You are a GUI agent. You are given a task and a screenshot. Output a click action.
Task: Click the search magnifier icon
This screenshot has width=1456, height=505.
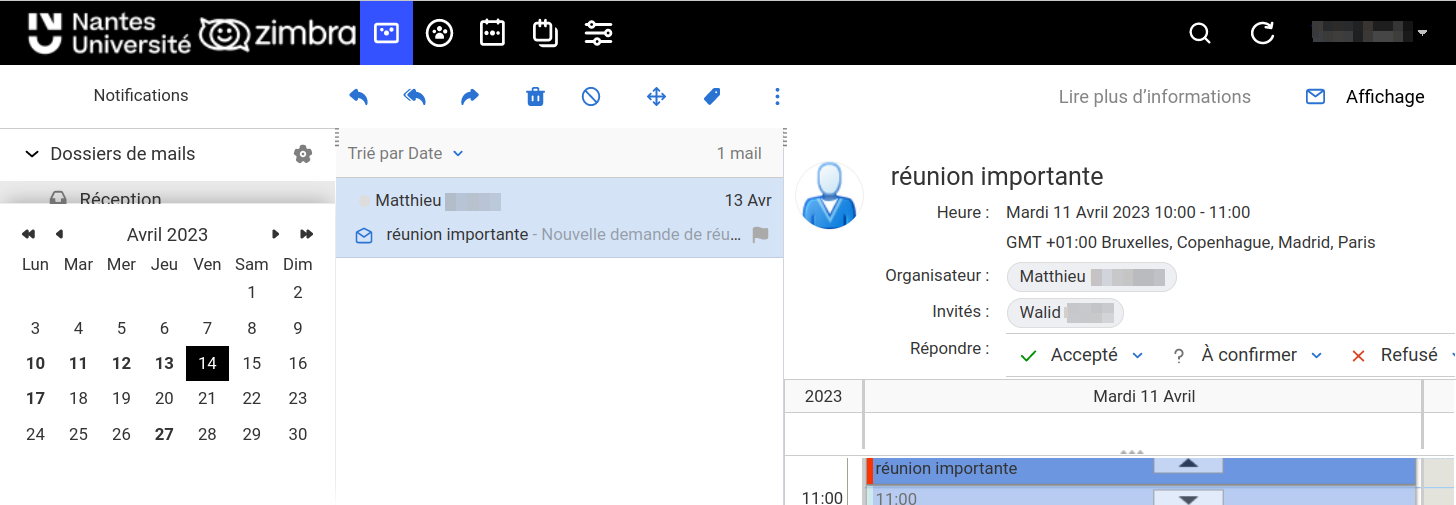1199,34
